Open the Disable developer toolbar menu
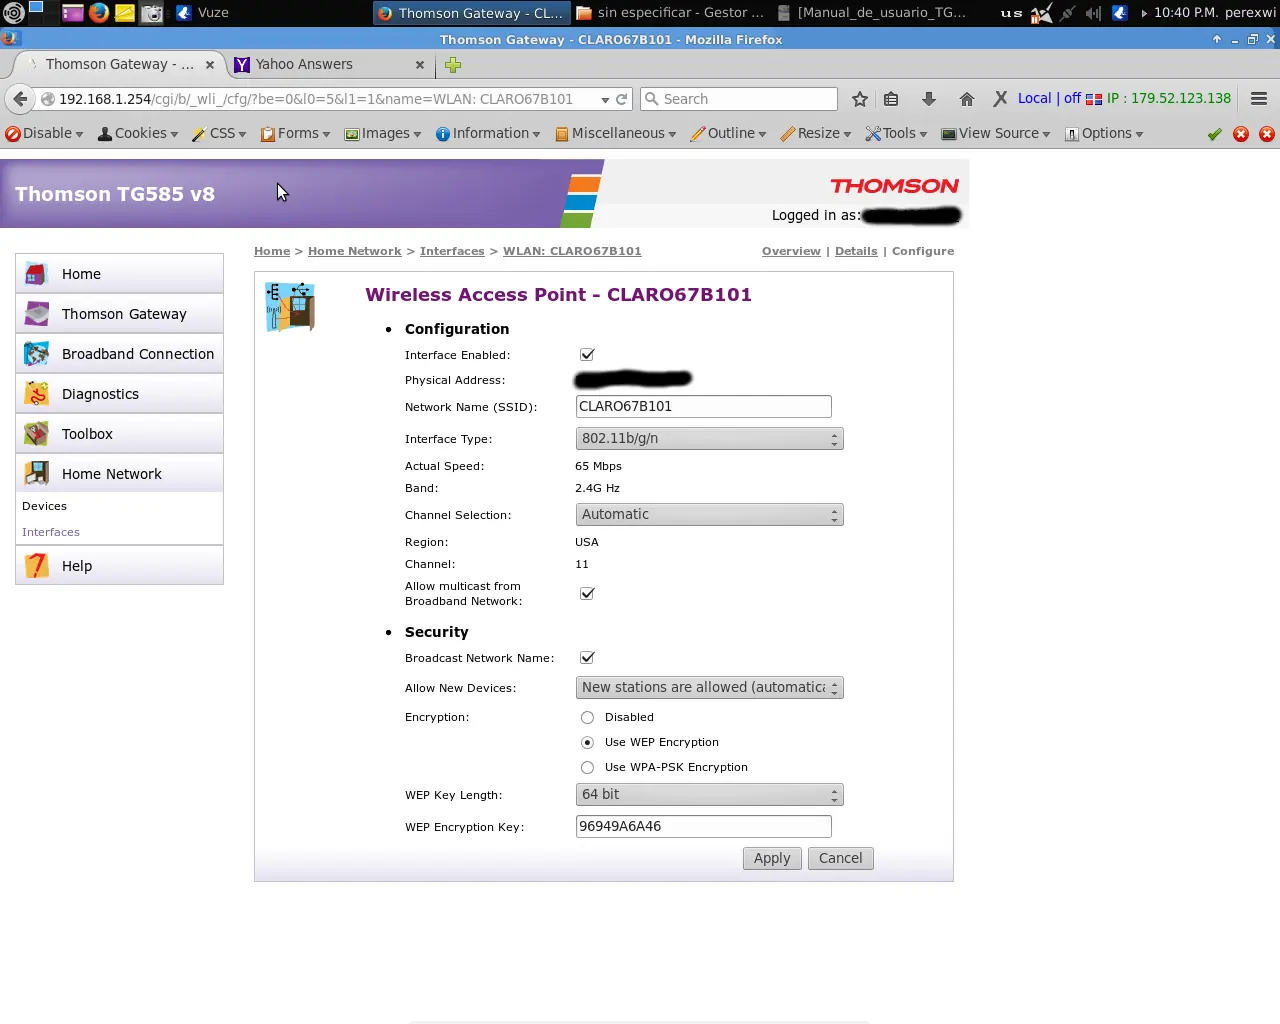This screenshot has width=1280, height=1024. [x=44, y=134]
